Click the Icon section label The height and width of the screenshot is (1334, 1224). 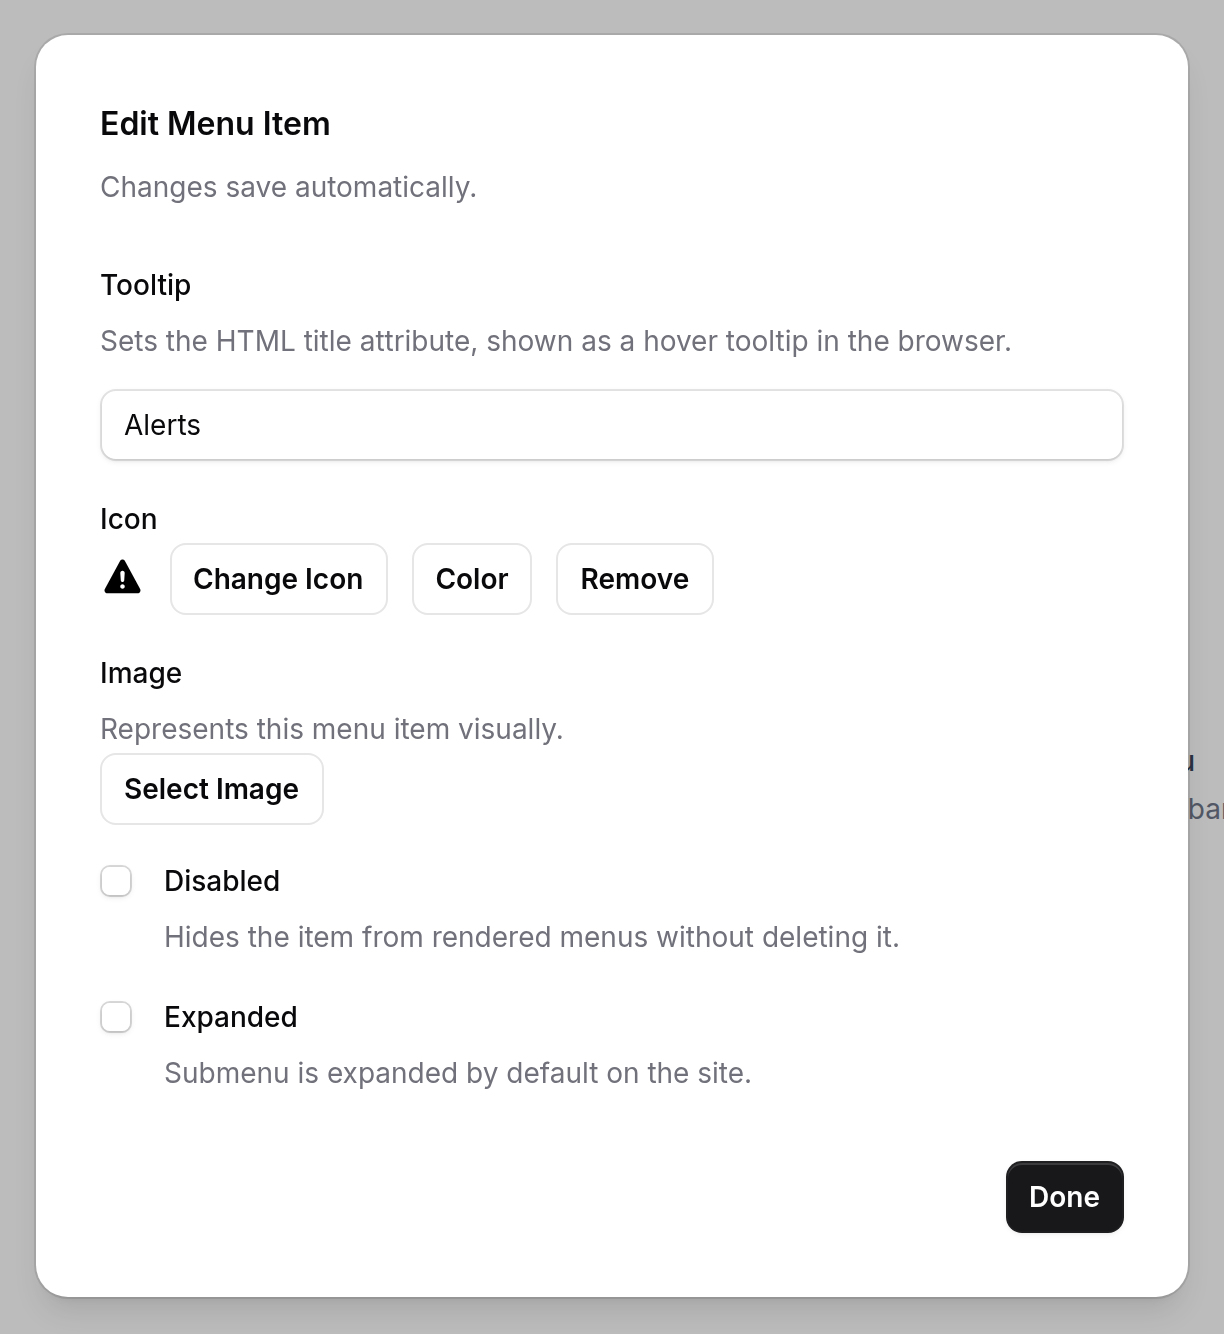[x=129, y=519]
